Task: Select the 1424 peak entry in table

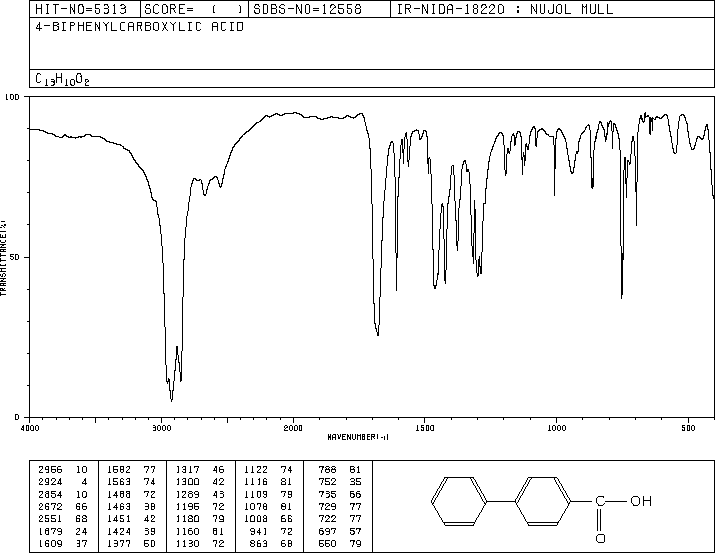Action: tap(131, 531)
